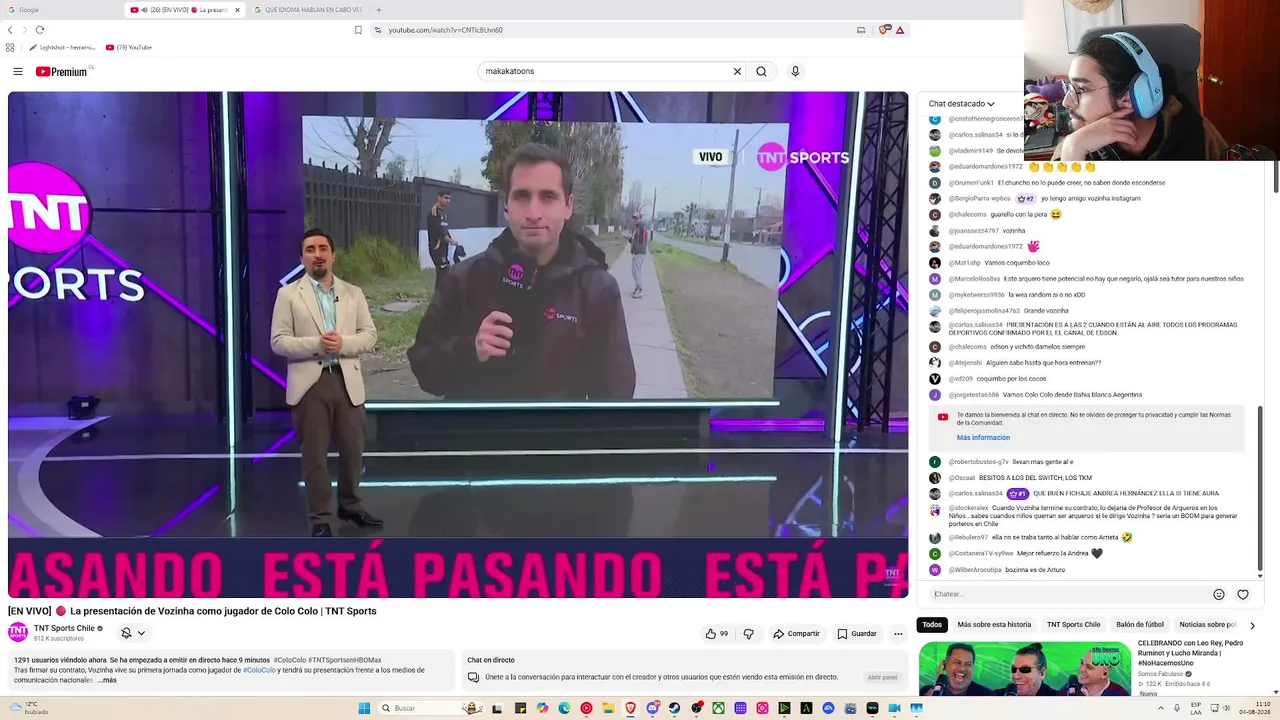Screen dimensions: 1280x720
Task: Select the TNT Sports Chile chip
Action: (x=1074, y=625)
